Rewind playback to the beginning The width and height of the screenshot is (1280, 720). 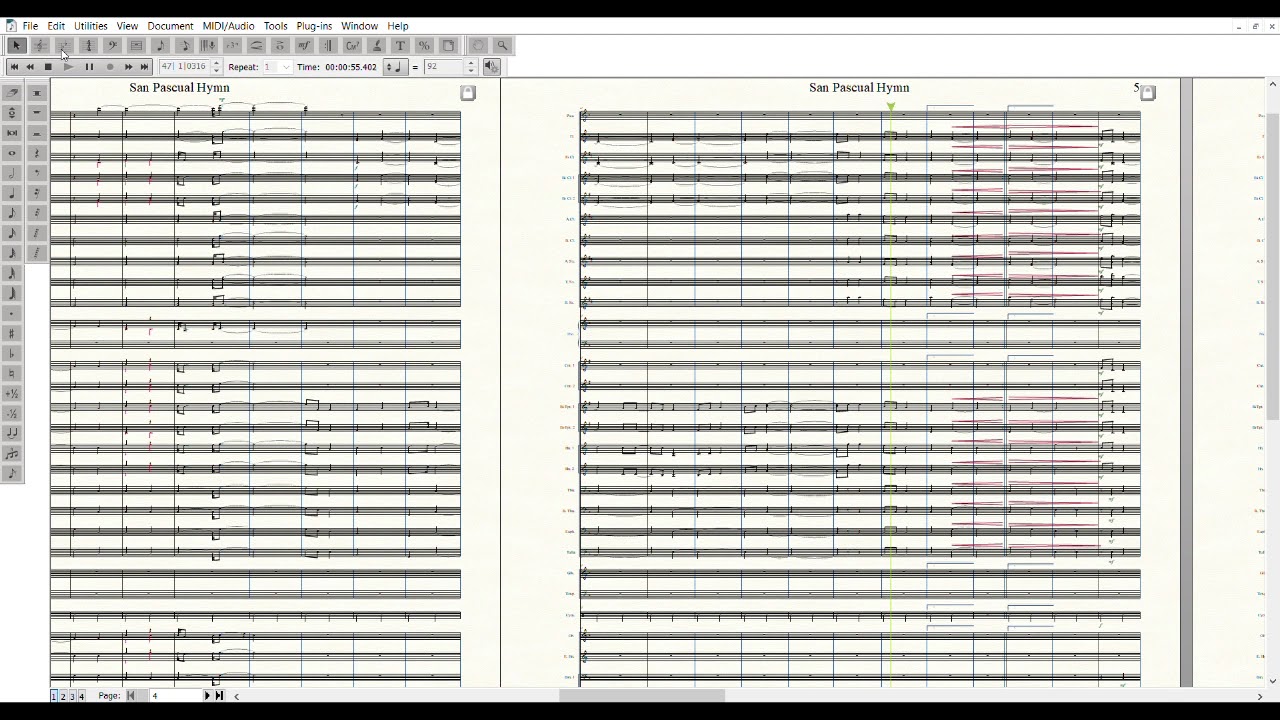pos(14,67)
